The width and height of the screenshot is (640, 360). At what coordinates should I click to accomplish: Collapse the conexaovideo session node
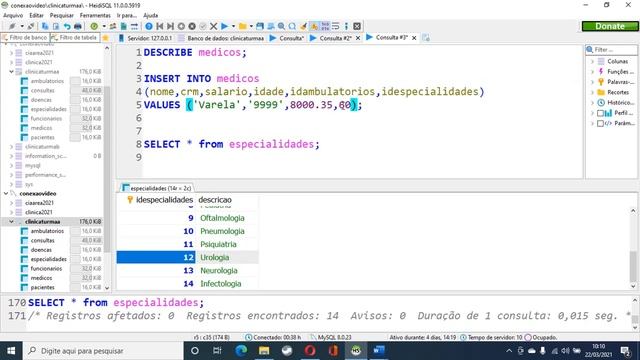click(6, 193)
